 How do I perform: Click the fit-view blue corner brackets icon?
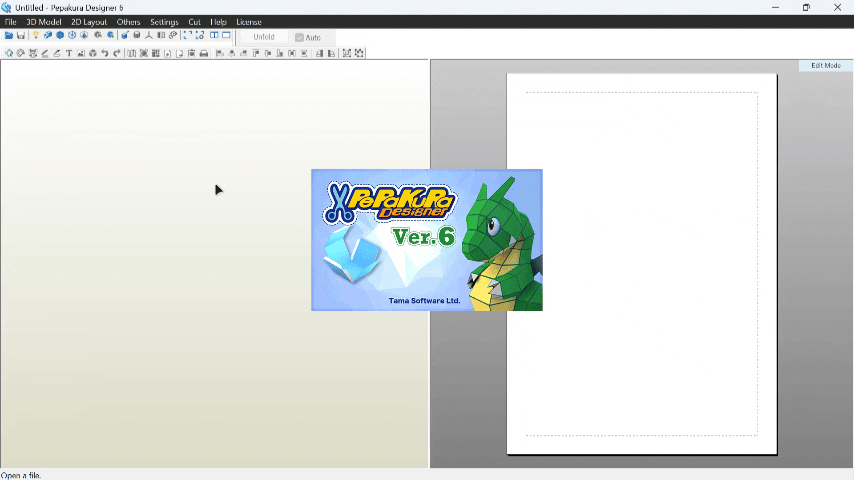[187, 35]
